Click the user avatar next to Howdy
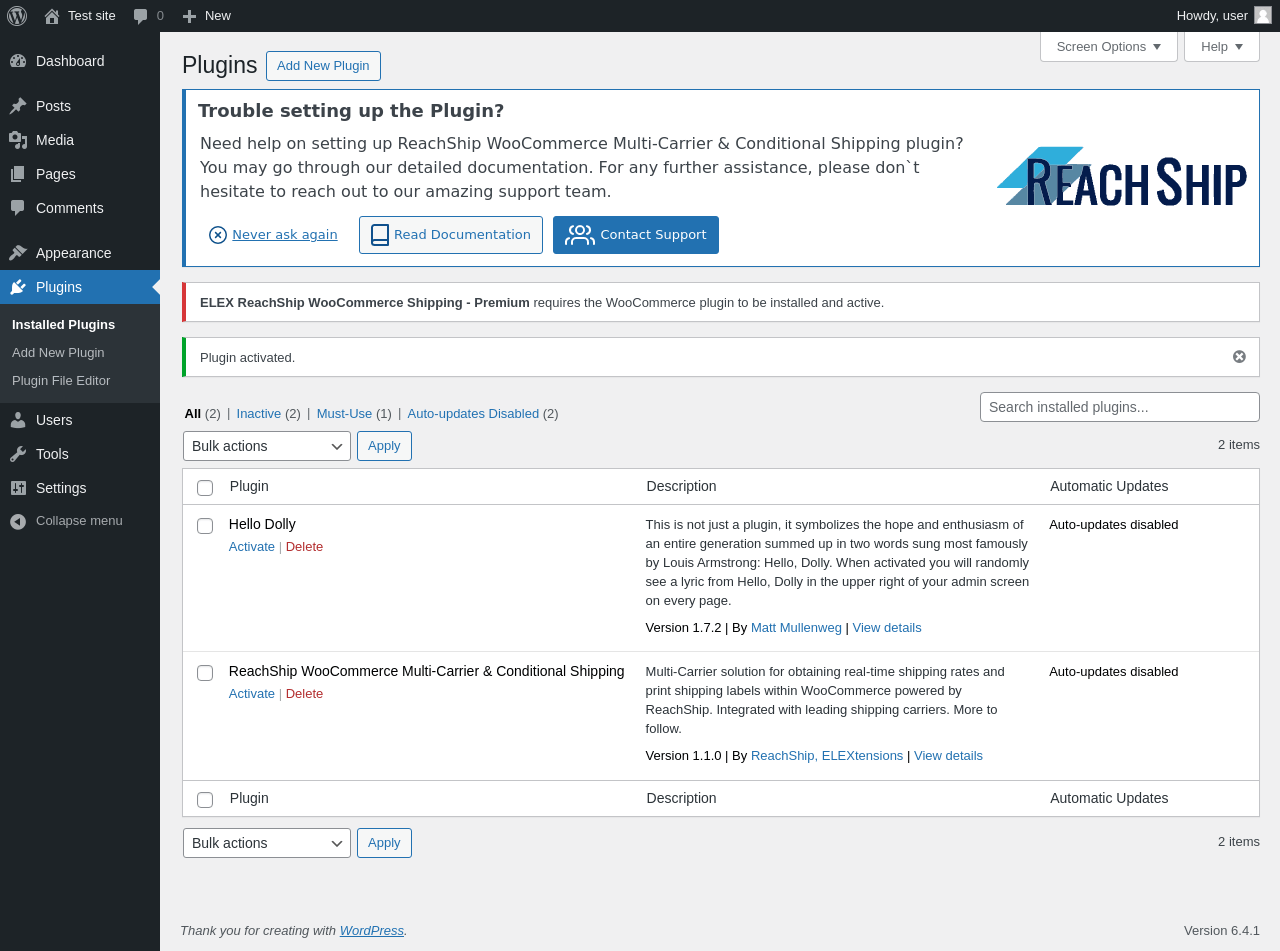This screenshot has height=951, width=1280. (x=1263, y=15)
